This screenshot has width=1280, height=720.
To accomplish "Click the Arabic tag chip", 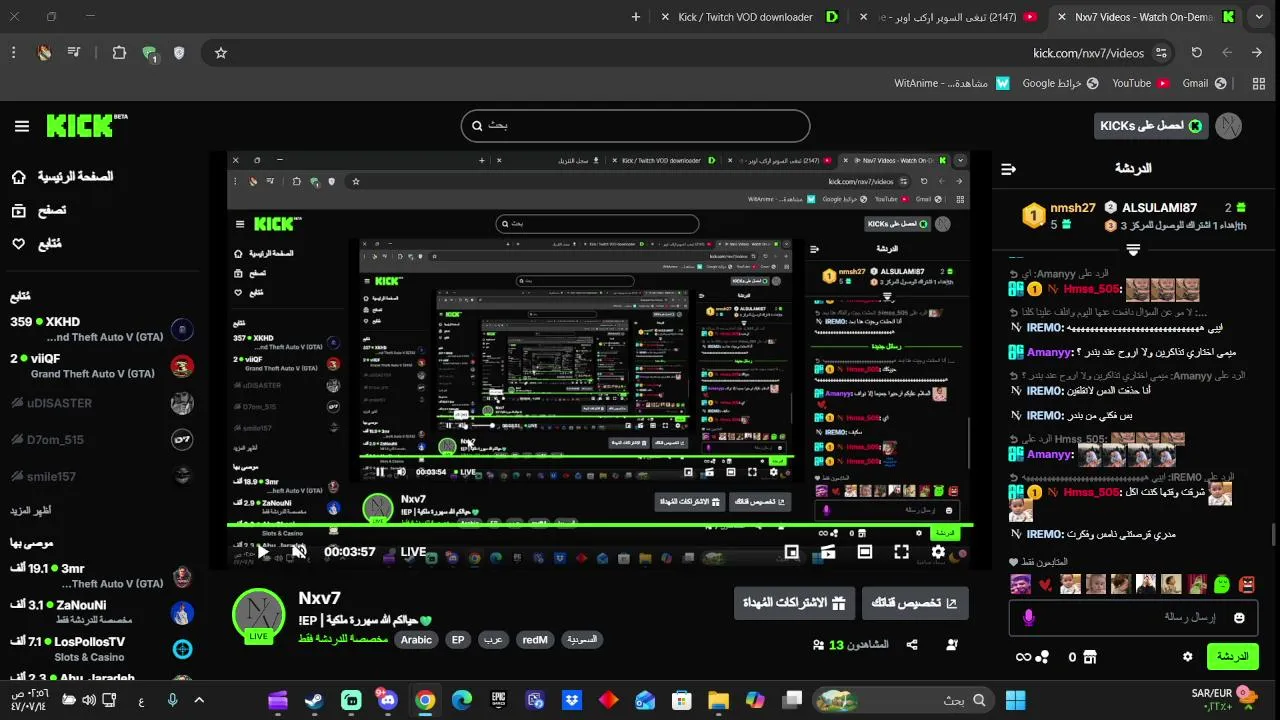I will [x=417, y=640].
